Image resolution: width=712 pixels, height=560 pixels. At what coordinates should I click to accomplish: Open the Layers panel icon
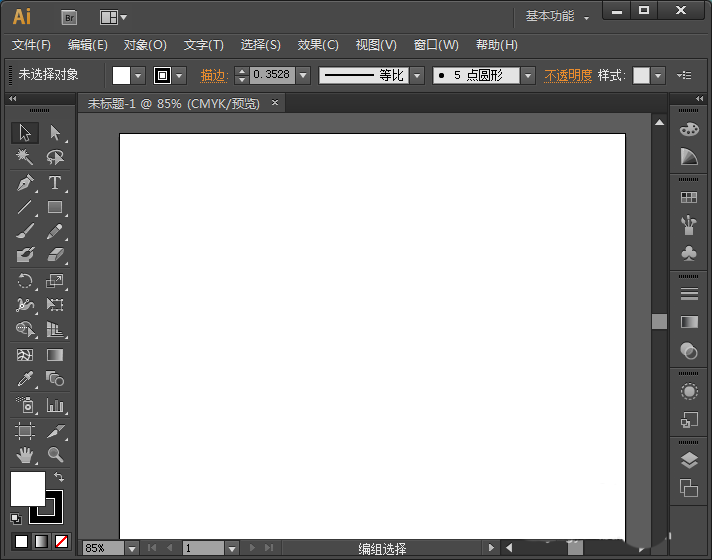pos(688,461)
